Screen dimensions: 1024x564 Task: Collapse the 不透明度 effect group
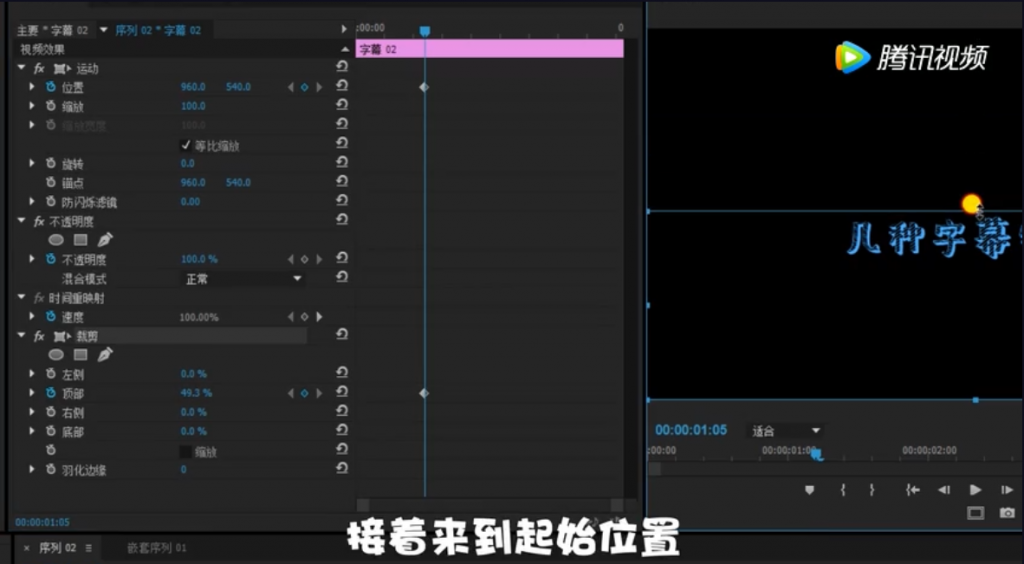[x=22, y=221]
